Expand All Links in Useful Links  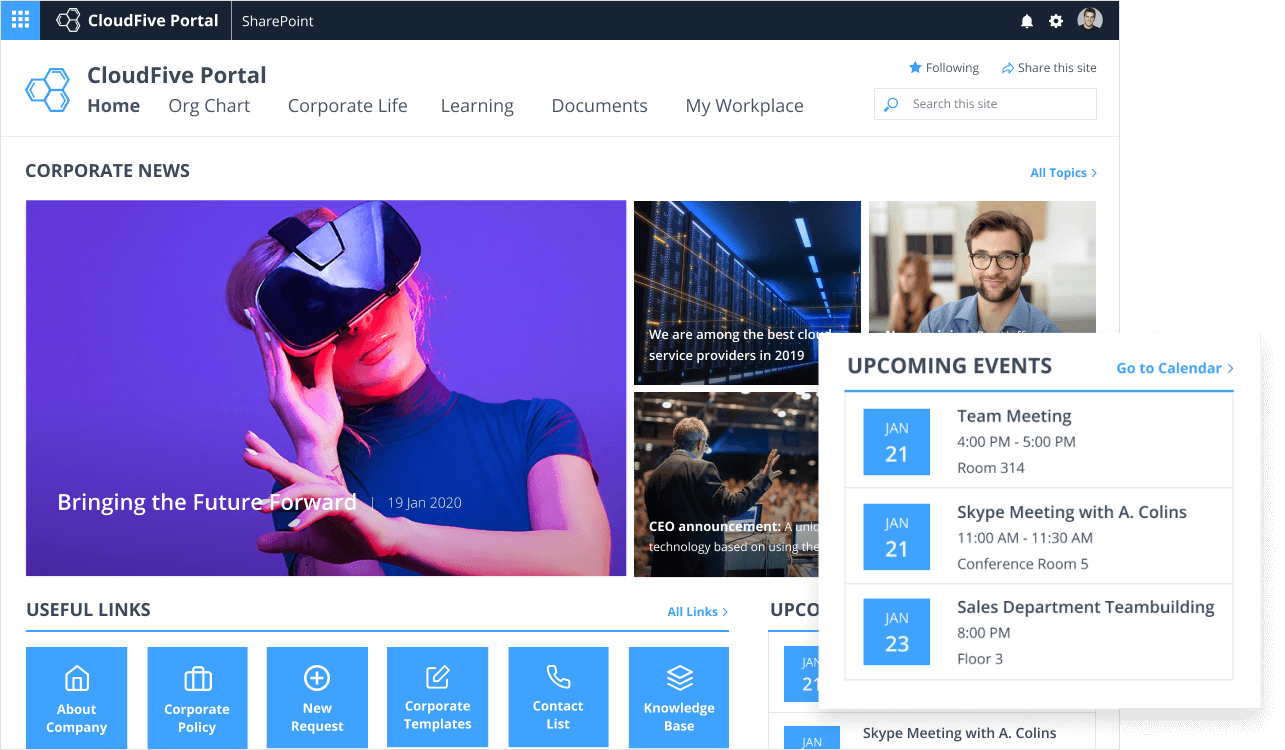tap(697, 612)
